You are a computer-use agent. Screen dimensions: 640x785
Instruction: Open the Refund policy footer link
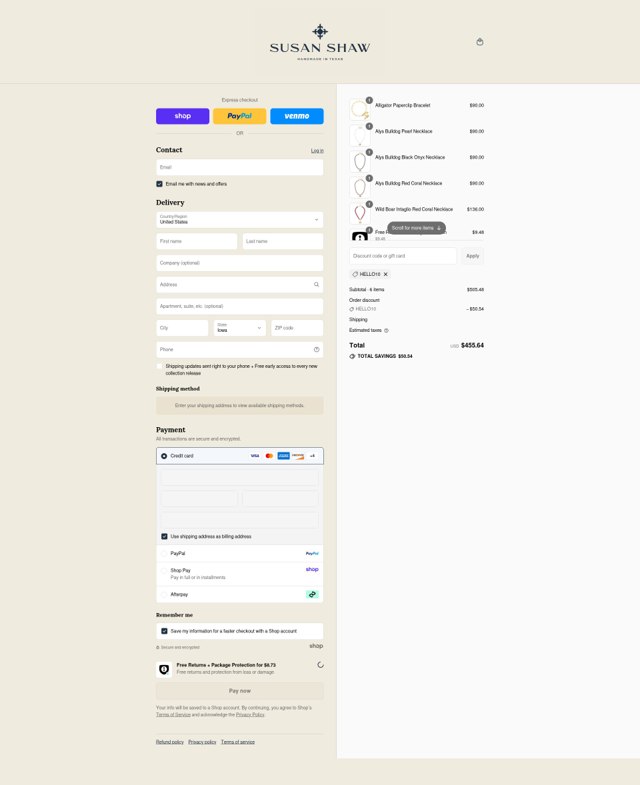170,742
